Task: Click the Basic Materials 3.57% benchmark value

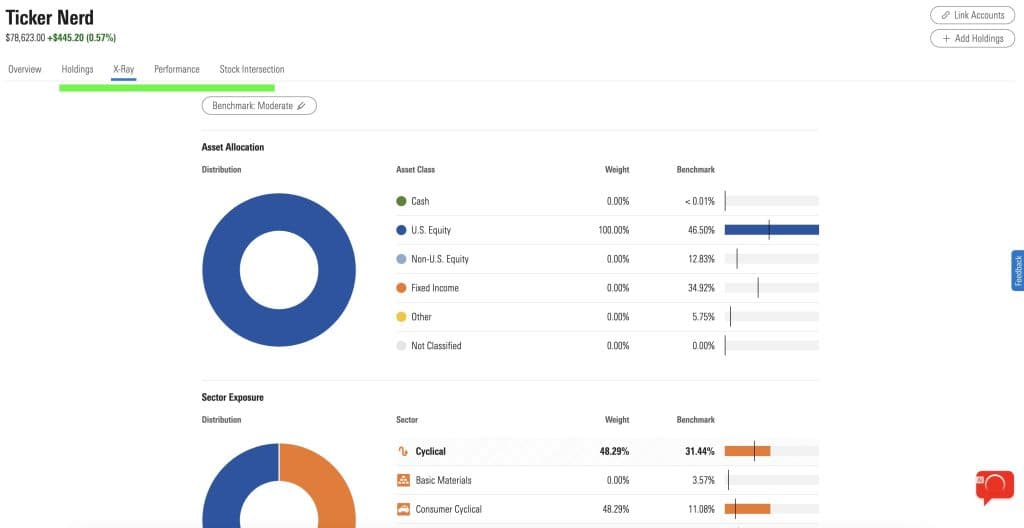Action: point(703,480)
